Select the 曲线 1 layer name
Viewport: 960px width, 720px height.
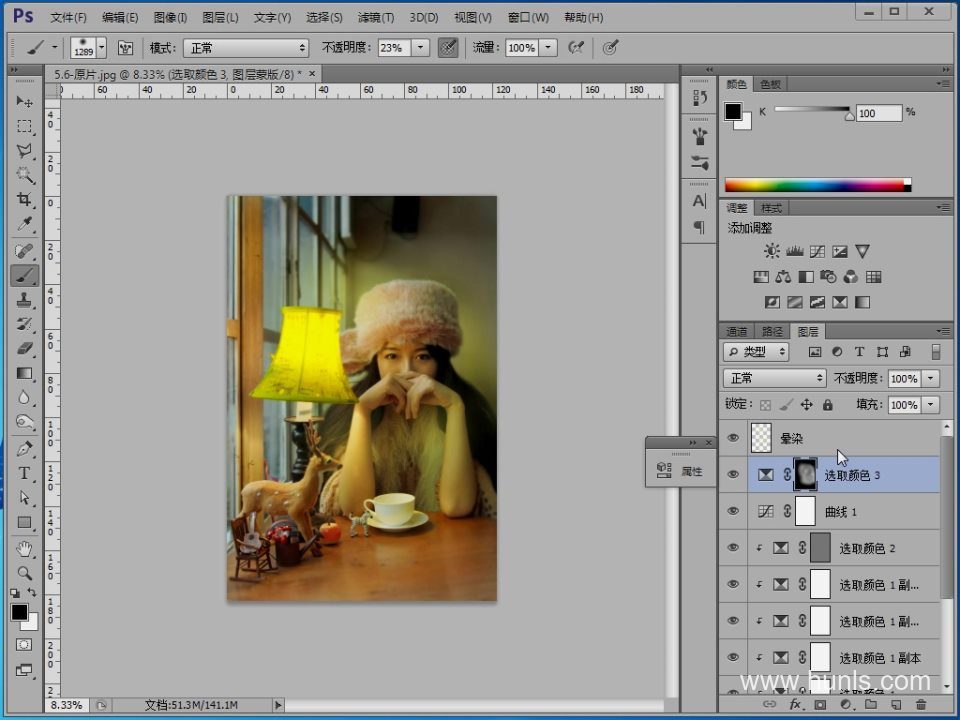[x=841, y=512]
